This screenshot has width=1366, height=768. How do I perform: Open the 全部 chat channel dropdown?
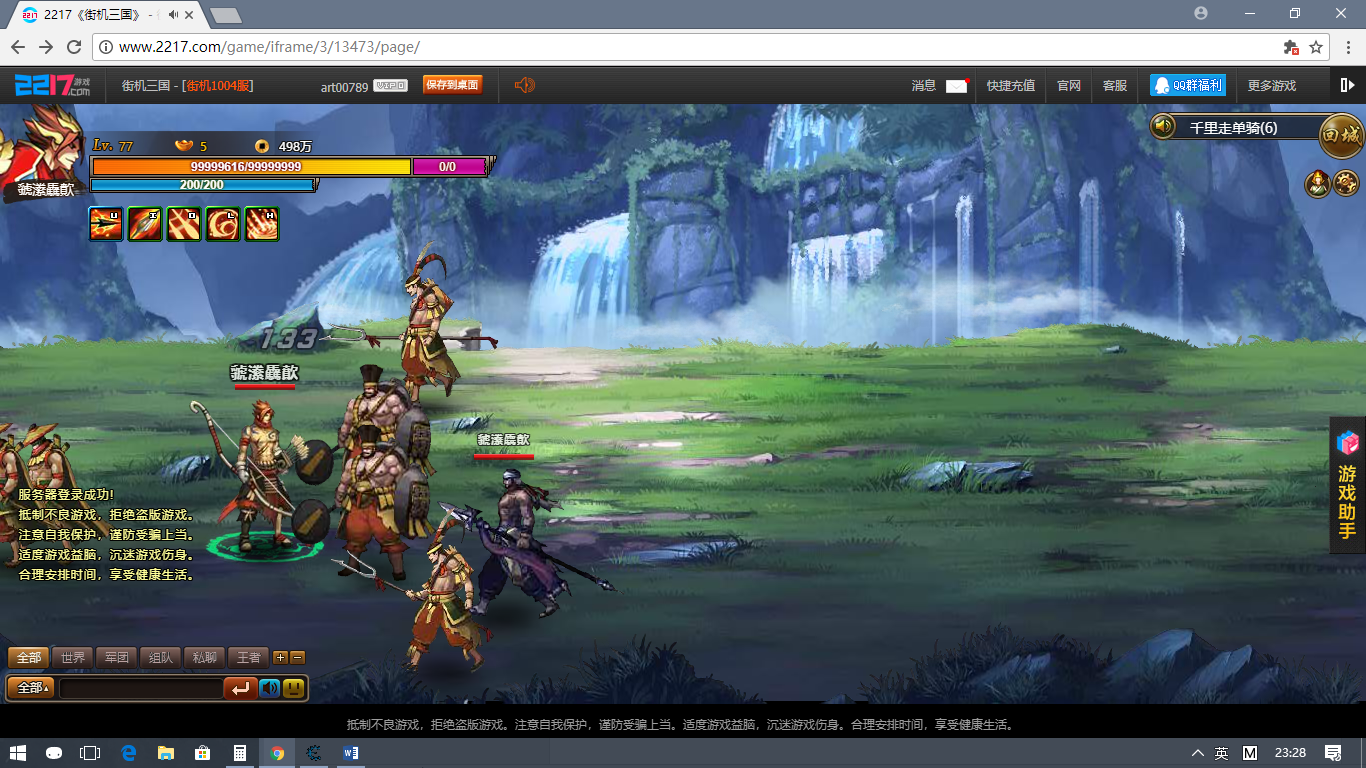31,688
